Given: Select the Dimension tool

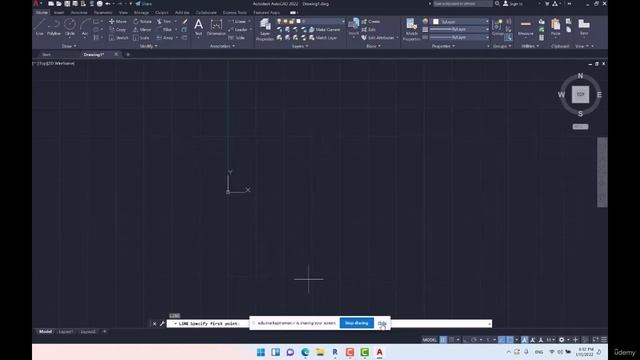Looking at the screenshot, I should pos(216,27).
